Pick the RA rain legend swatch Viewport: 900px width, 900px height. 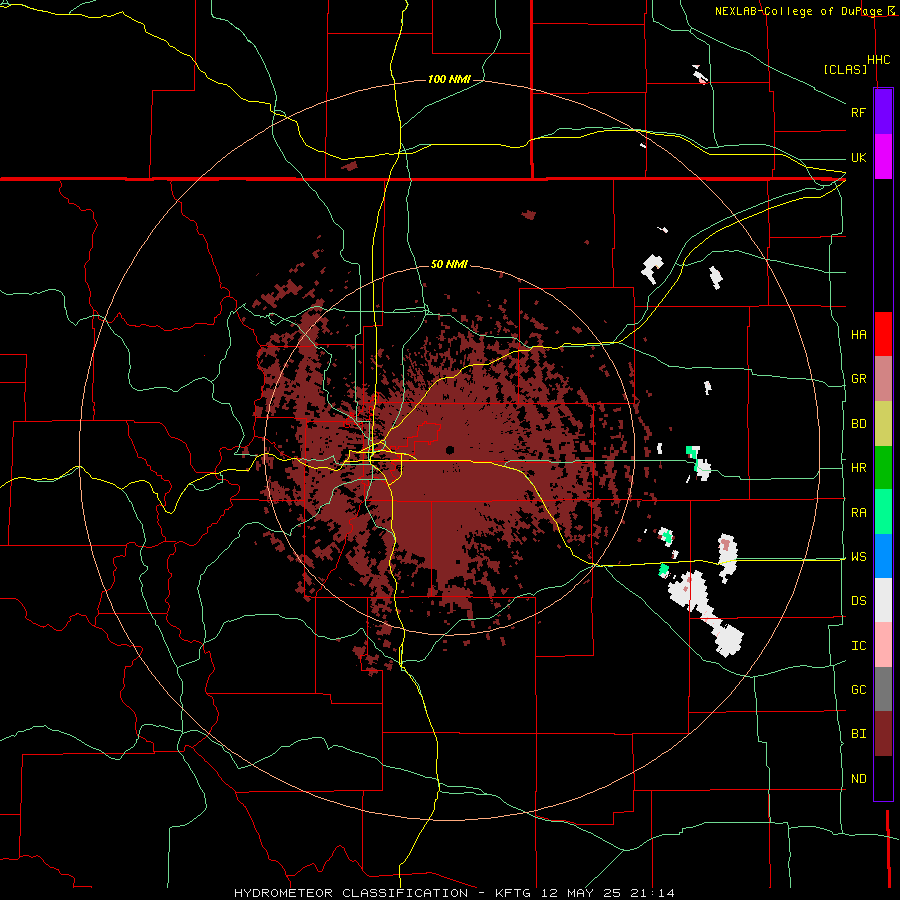pyautogui.click(x=883, y=512)
